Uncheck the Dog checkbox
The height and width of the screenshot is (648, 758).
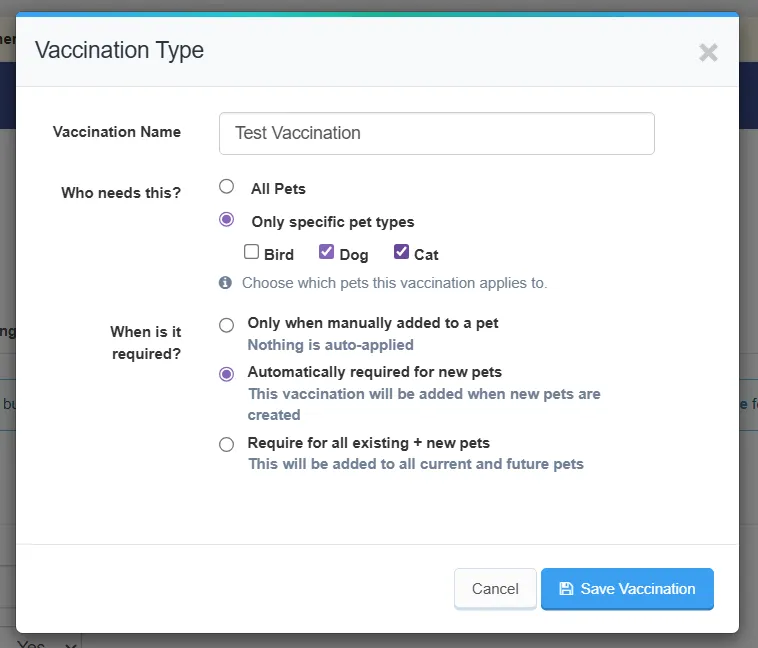tap(326, 251)
